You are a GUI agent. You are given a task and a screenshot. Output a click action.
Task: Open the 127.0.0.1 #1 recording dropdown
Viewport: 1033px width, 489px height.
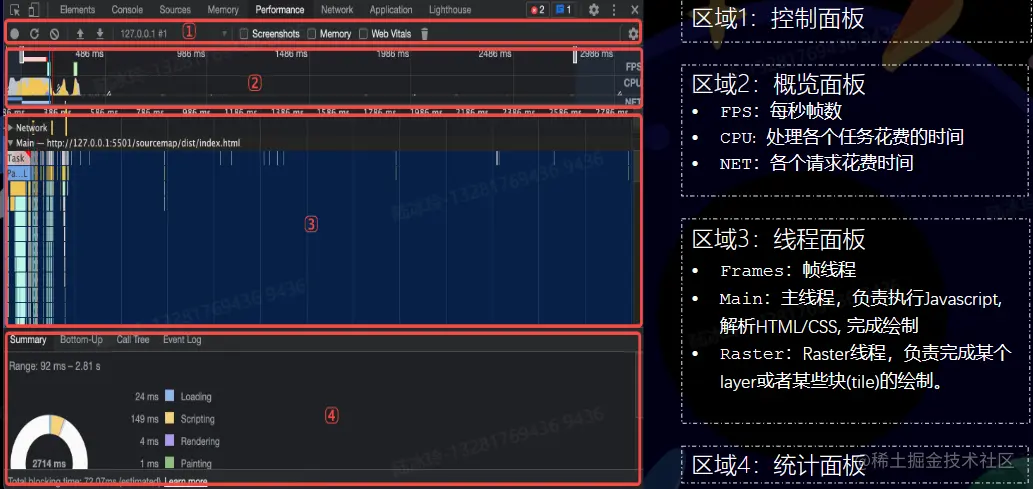(x=175, y=34)
